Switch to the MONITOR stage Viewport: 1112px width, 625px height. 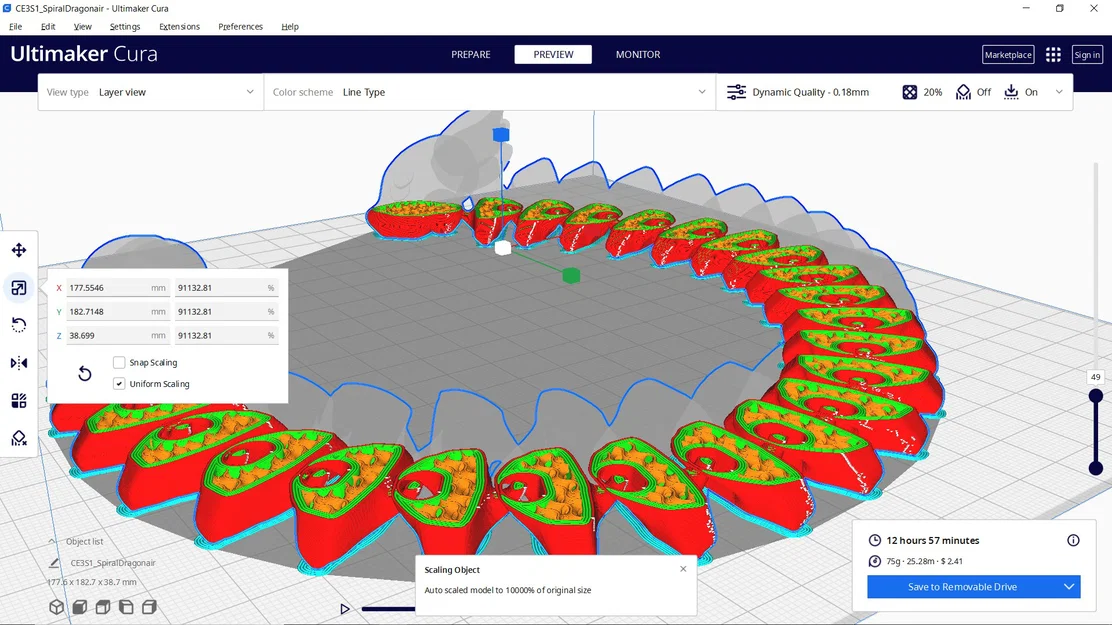(638, 55)
